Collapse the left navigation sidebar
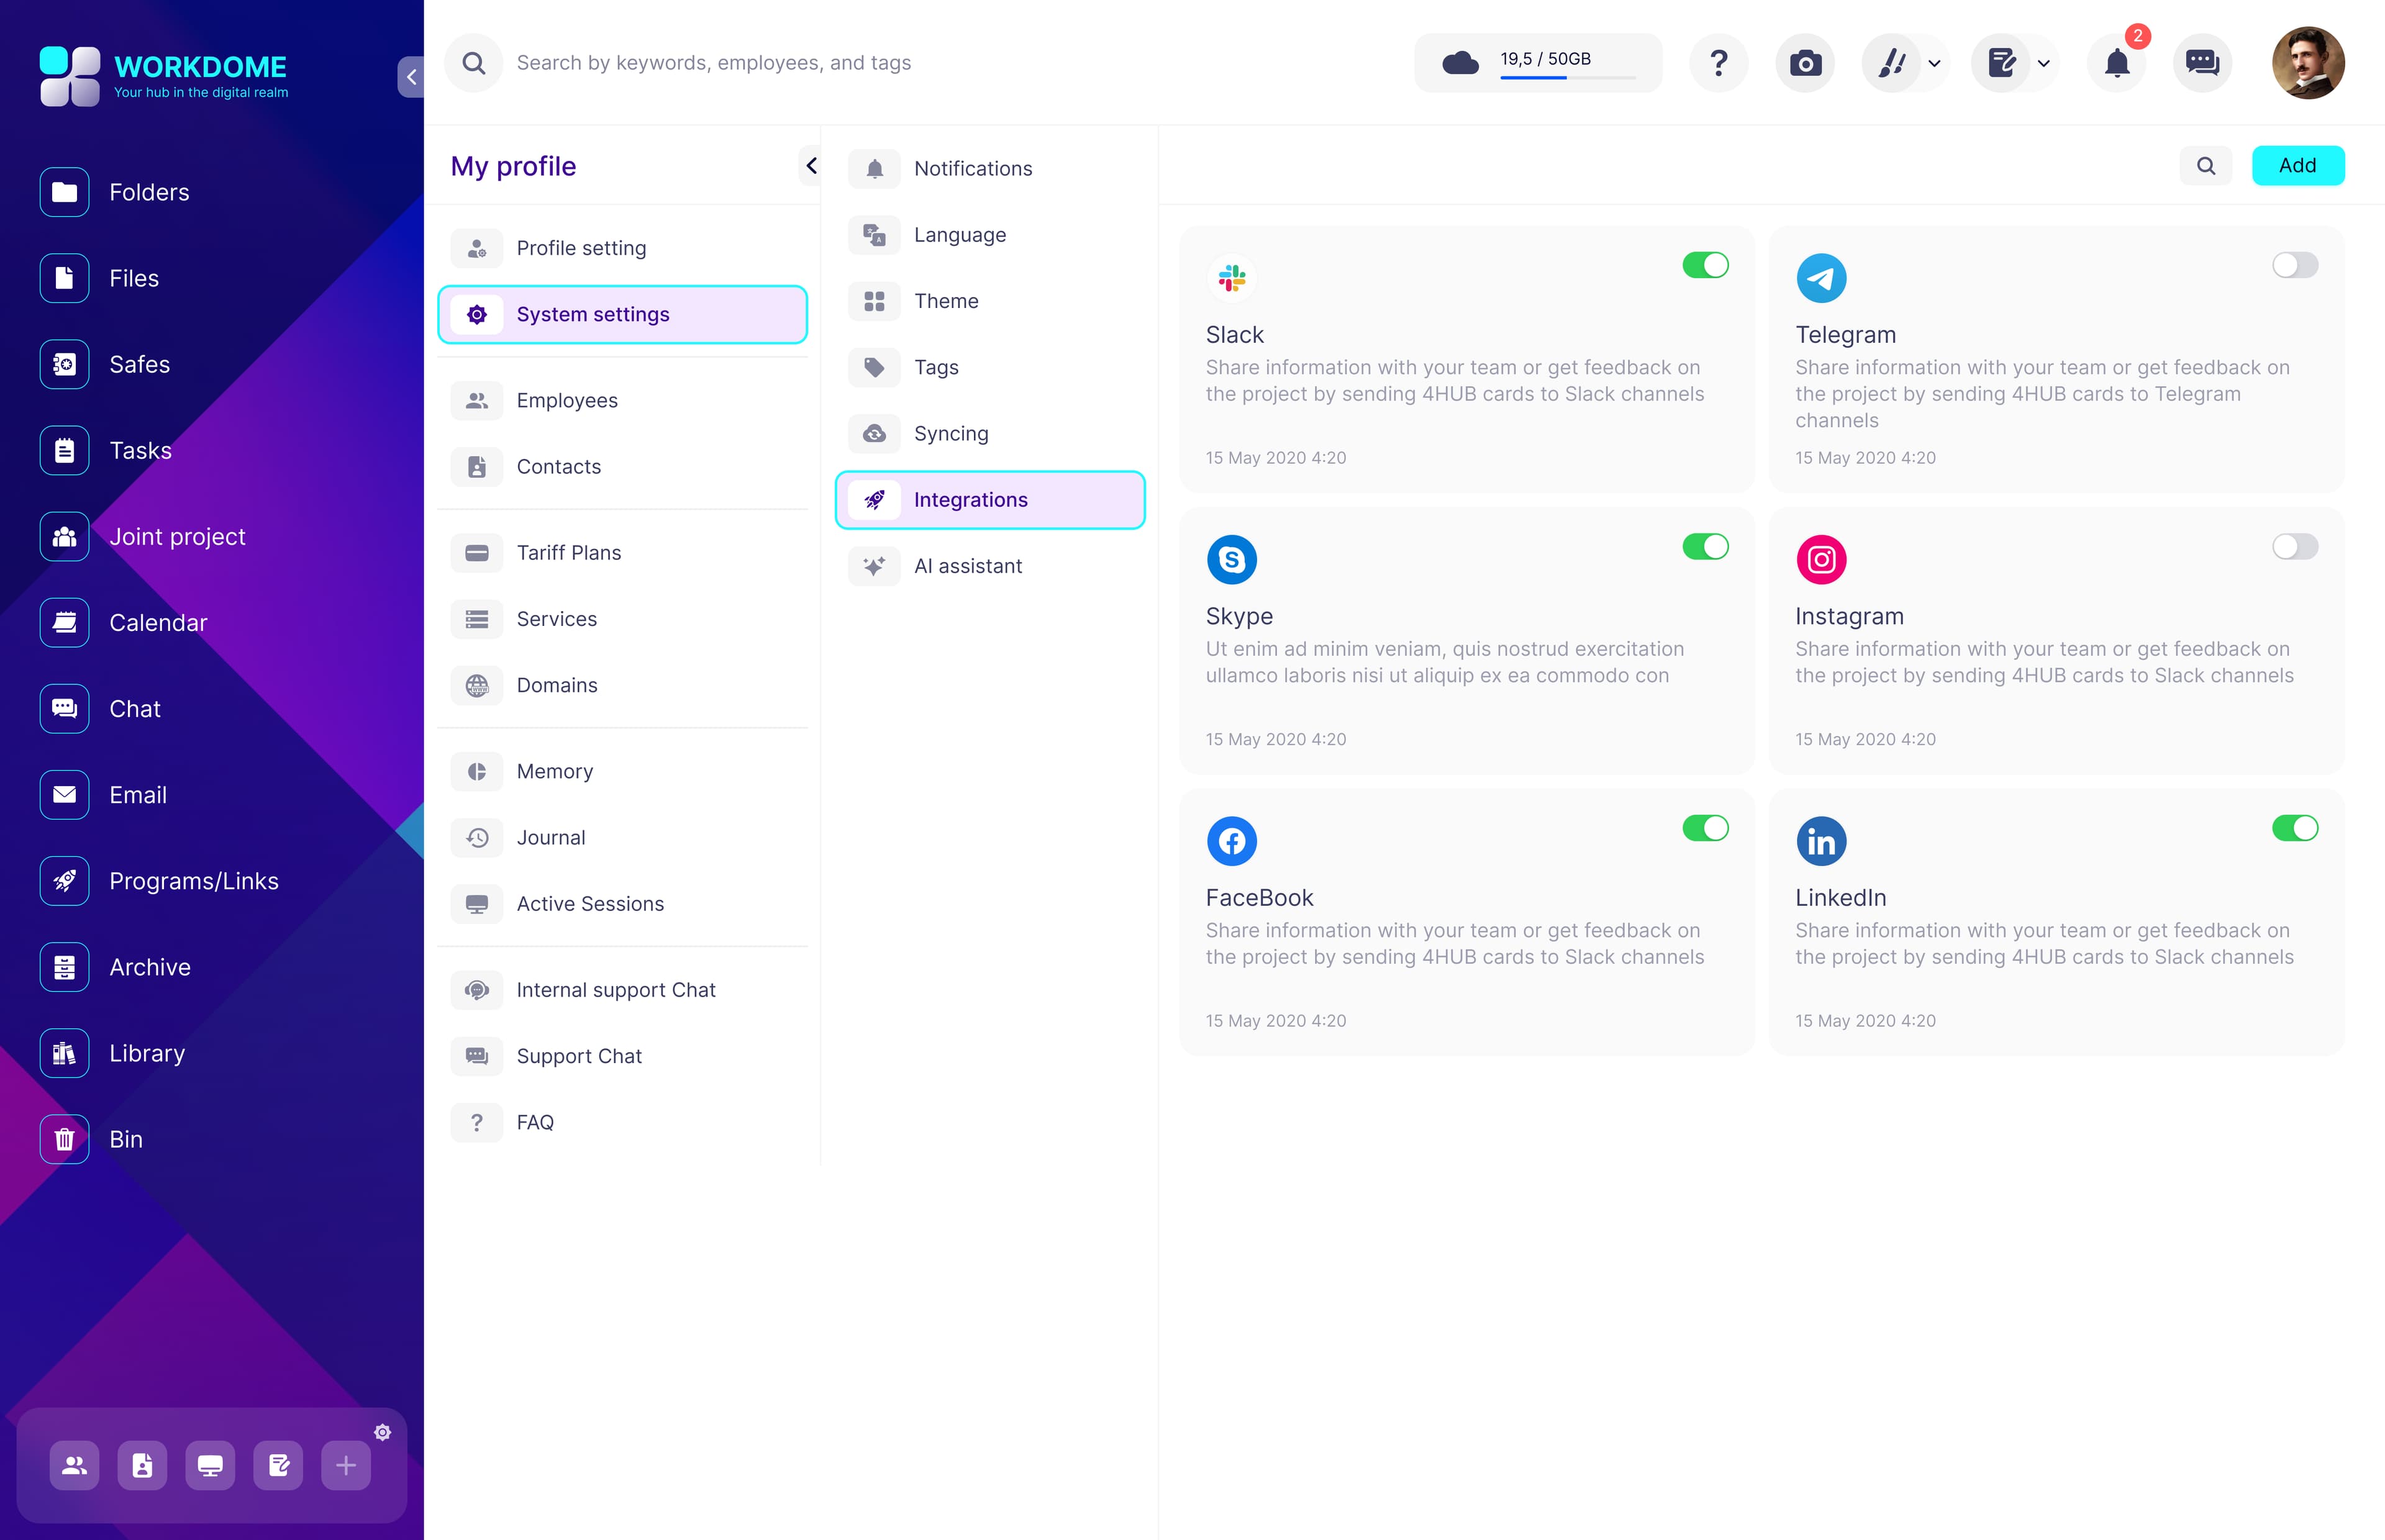Image resolution: width=2385 pixels, height=1540 pixels. tap(411, 76)
